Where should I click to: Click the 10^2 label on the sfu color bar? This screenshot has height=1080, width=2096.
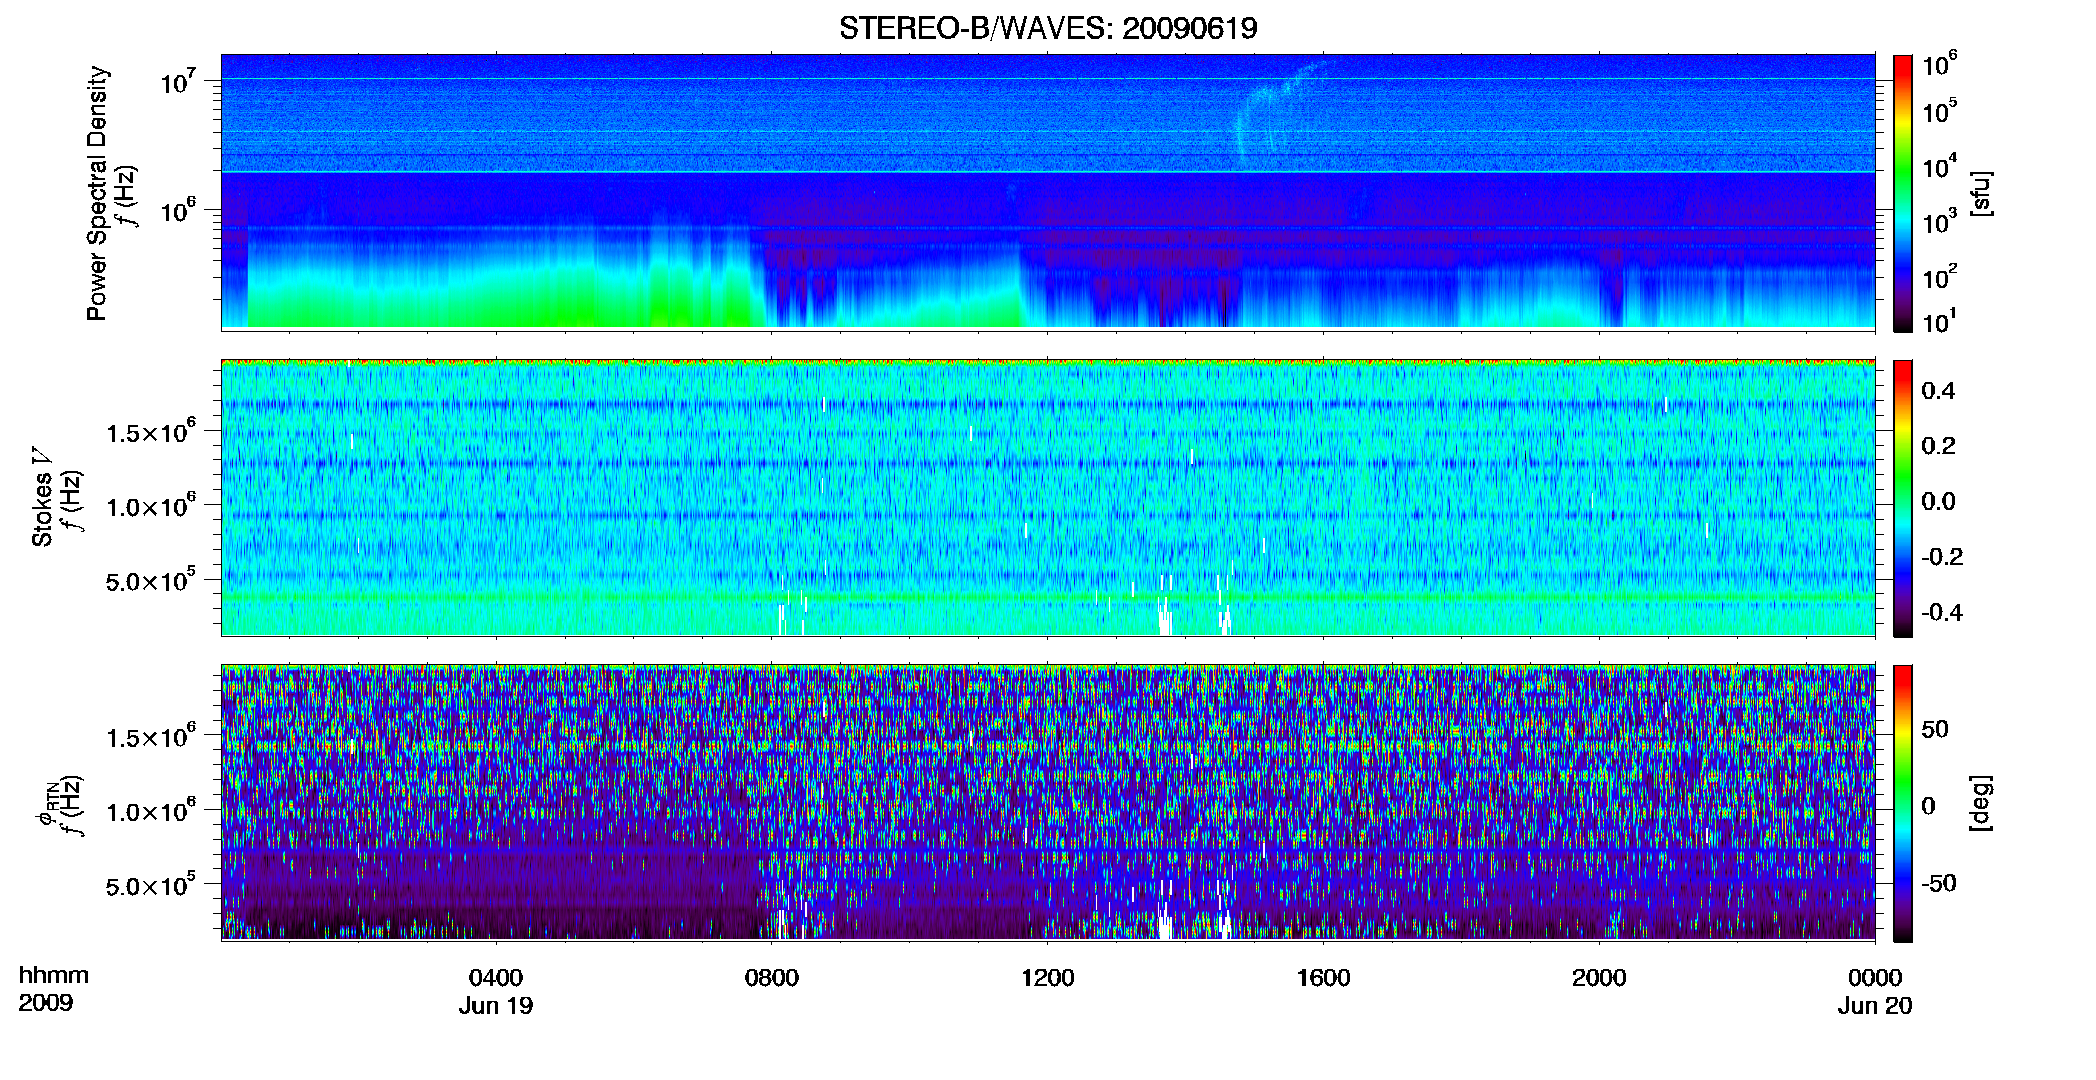coord(1940,277)
